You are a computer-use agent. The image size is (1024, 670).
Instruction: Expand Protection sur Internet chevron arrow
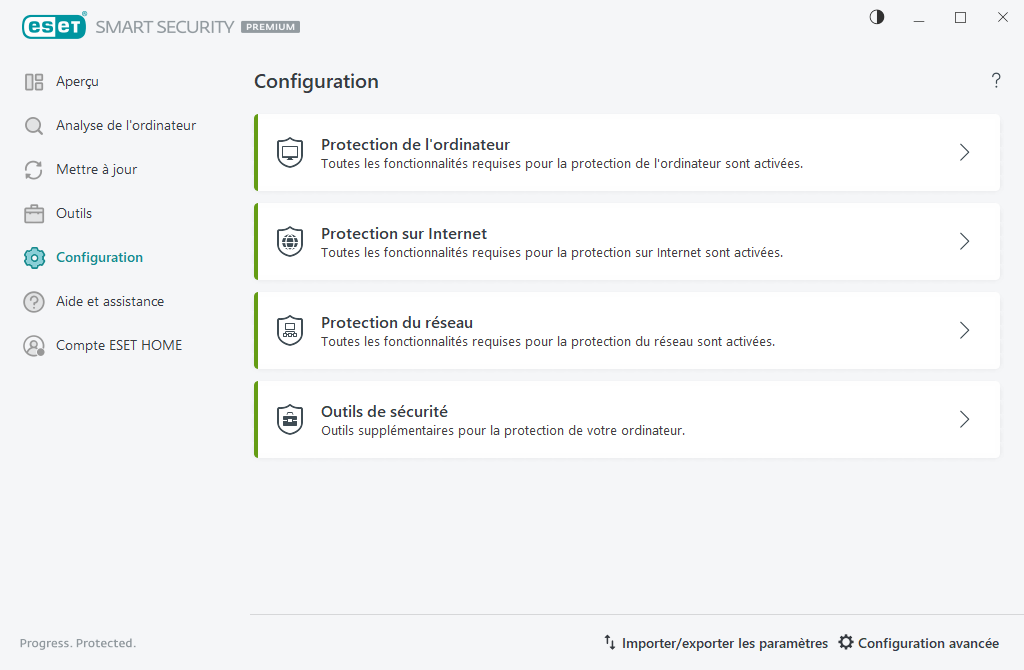click(x=964, y=242)
